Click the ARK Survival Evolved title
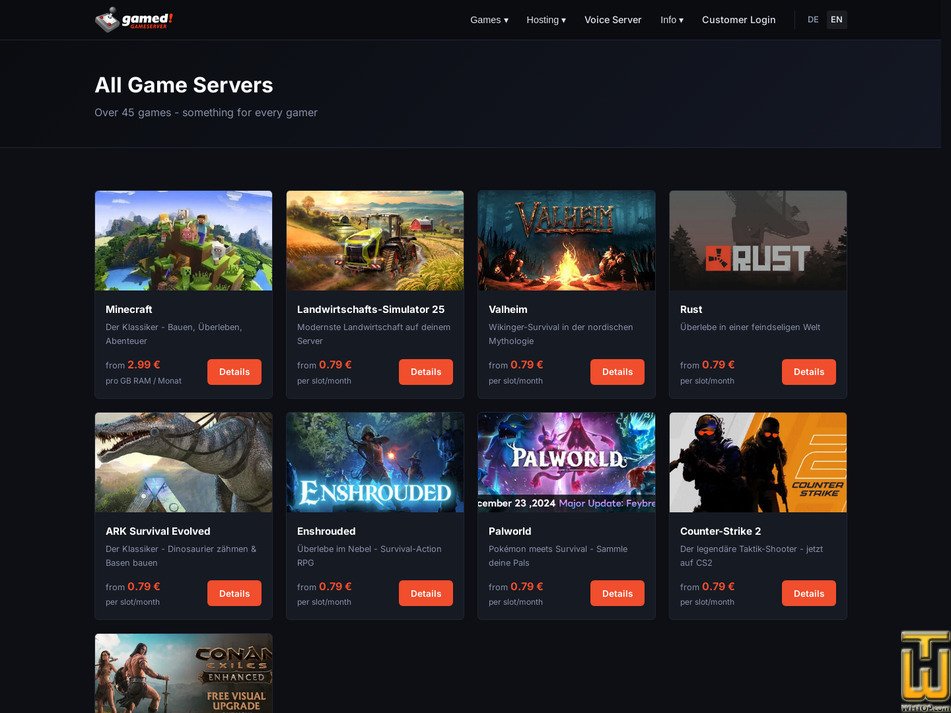The height and width of the screenshot is (713, 951). (x=158, y=531)
